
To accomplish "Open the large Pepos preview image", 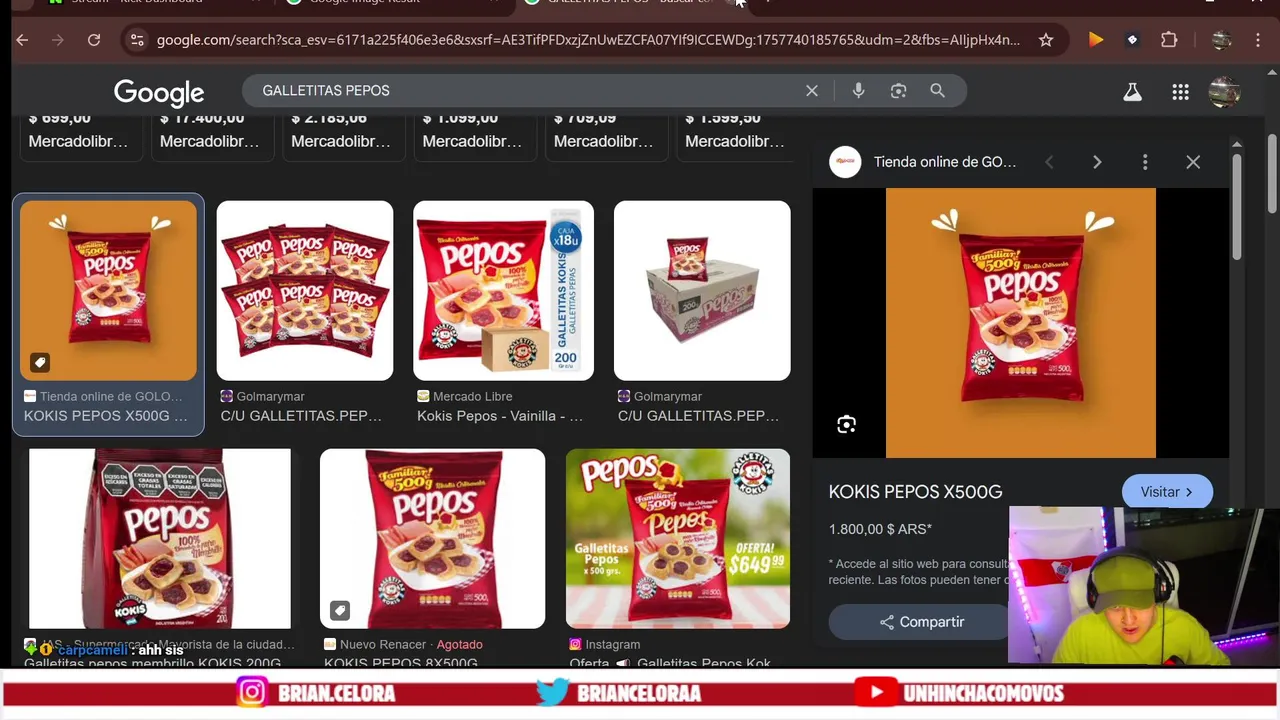I will pos(1021,323).
